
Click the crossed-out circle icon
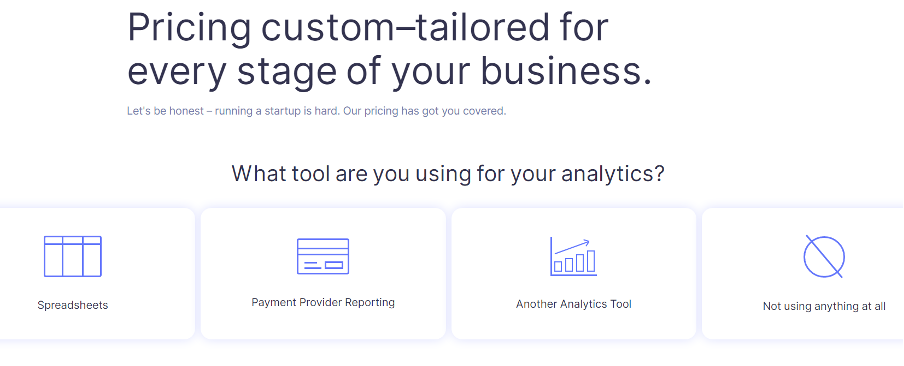click(x=824, y=256)
